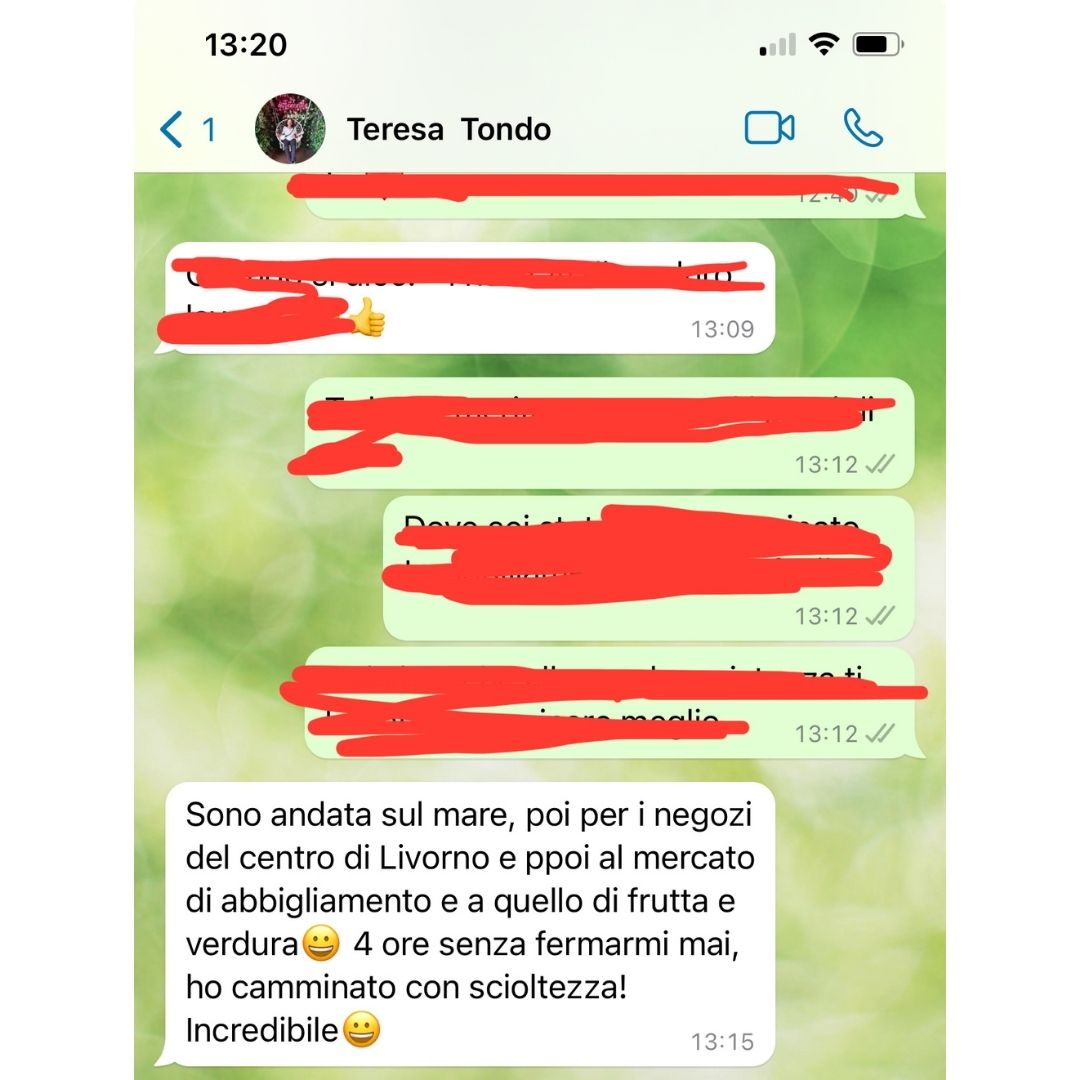Screen dimensions: 1080x1080
Task: Tap the unread count number 1
Action: (209, 129)
